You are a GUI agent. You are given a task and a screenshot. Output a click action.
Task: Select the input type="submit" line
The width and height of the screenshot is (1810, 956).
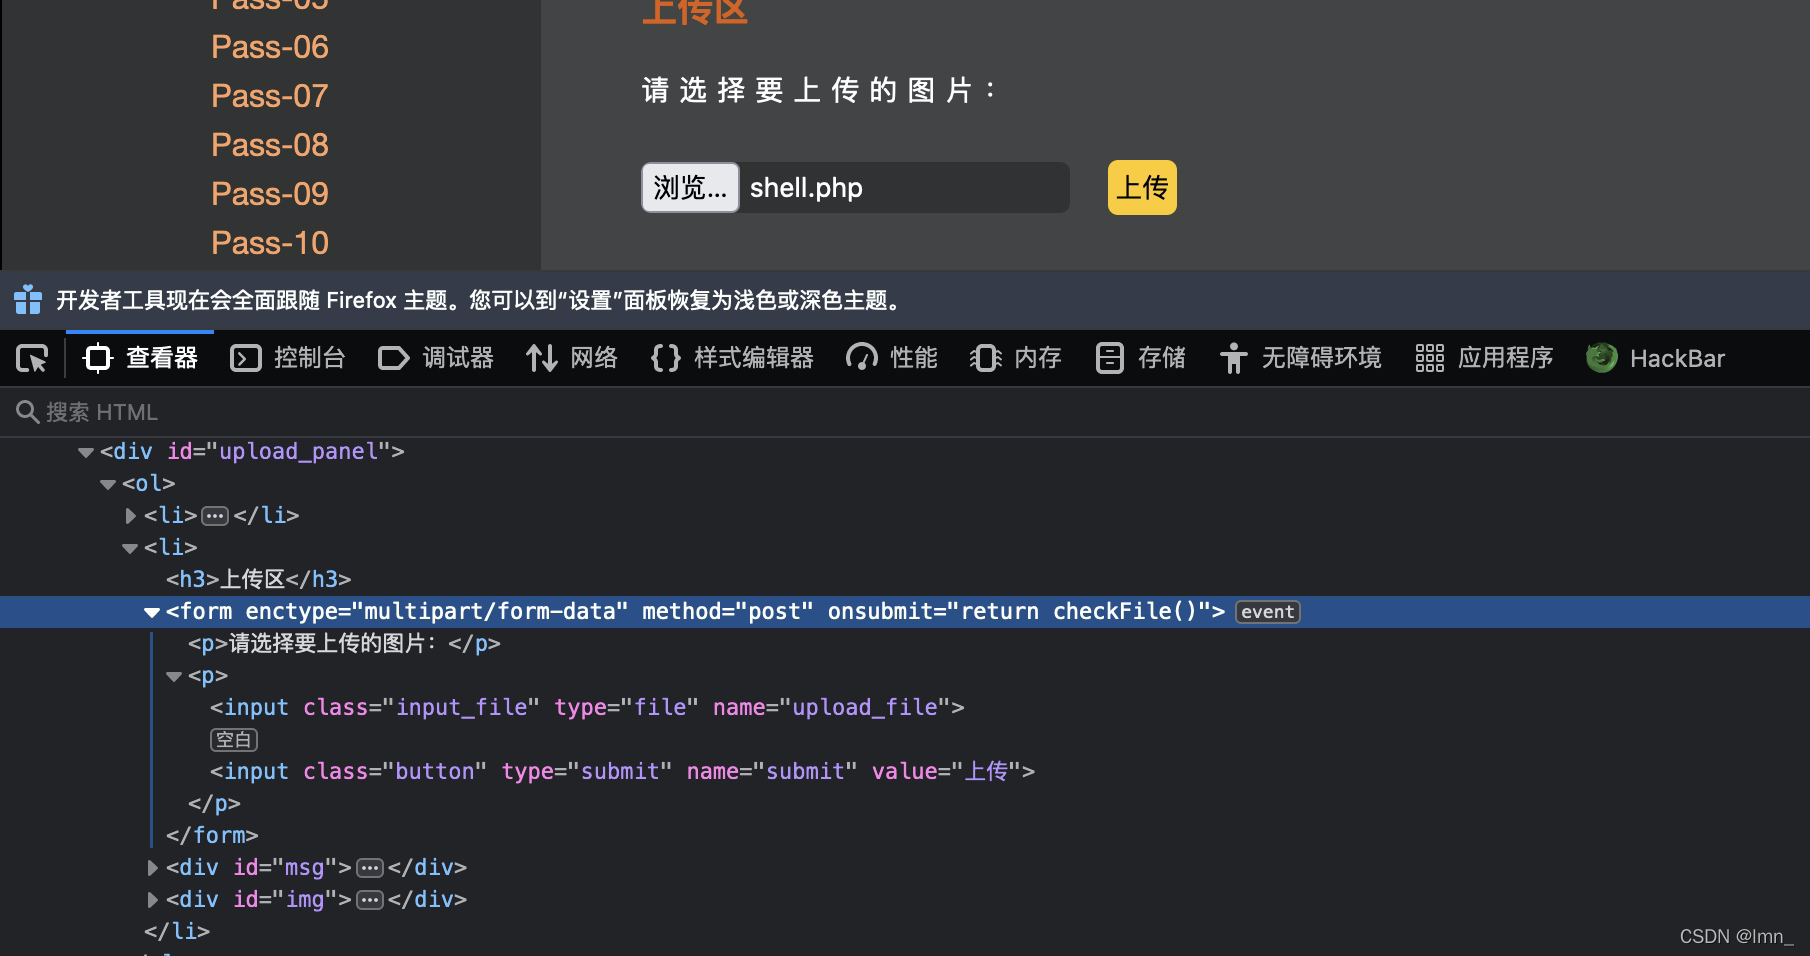click(x=622, y=772)
